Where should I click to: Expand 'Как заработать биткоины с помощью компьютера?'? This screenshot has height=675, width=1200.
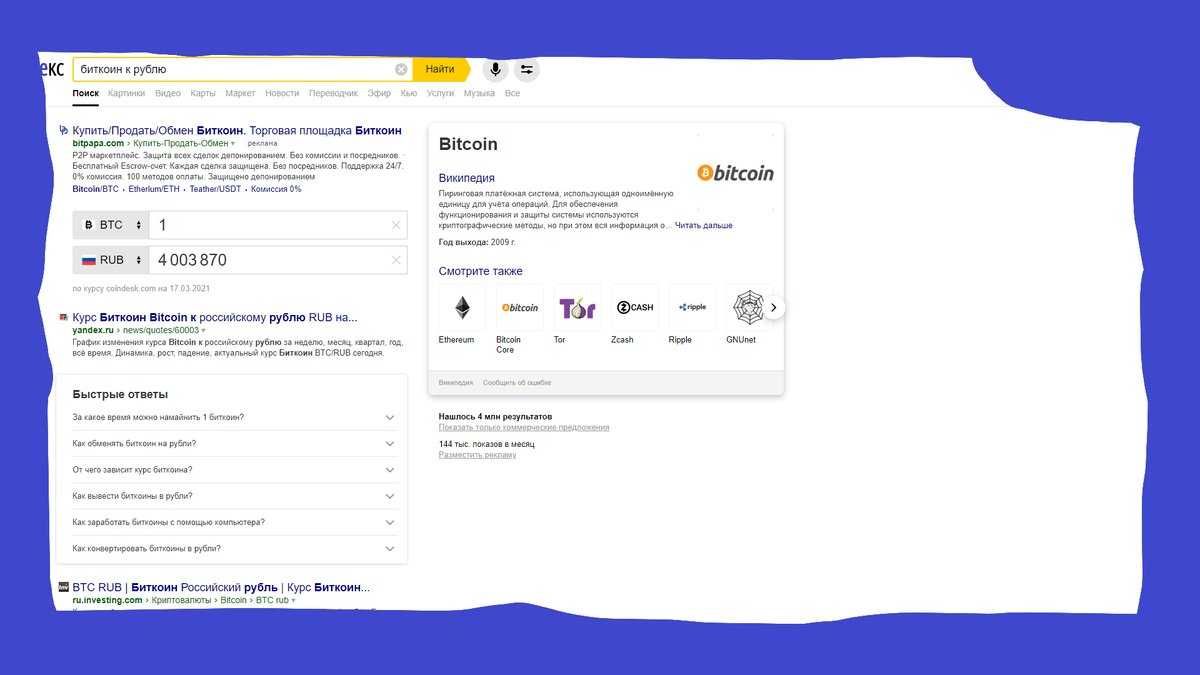(235, 522)
